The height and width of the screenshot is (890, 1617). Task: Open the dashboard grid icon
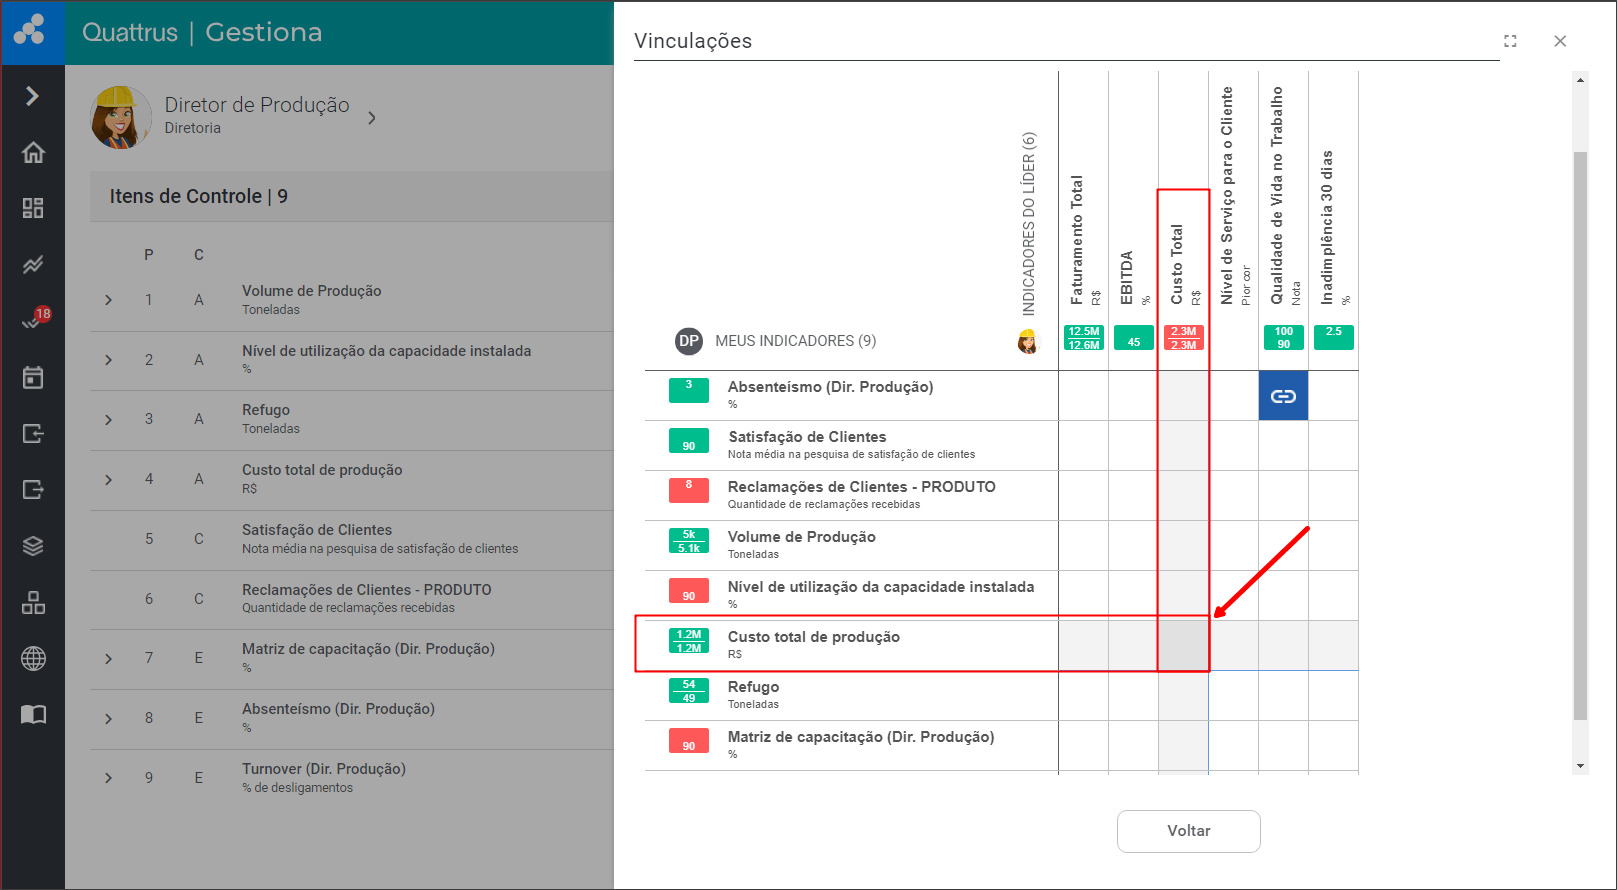[33, 208]
